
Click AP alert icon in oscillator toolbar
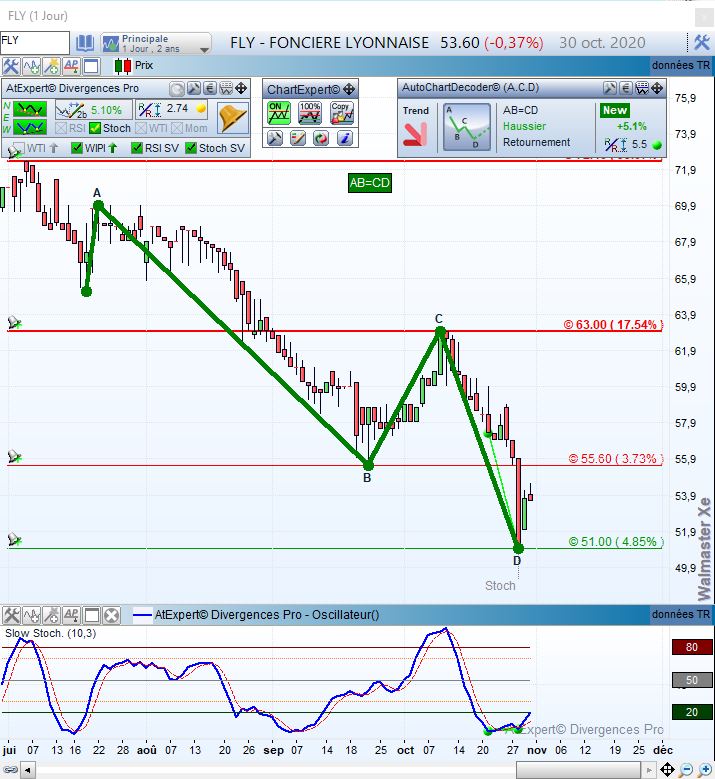[x=72, y=616]
